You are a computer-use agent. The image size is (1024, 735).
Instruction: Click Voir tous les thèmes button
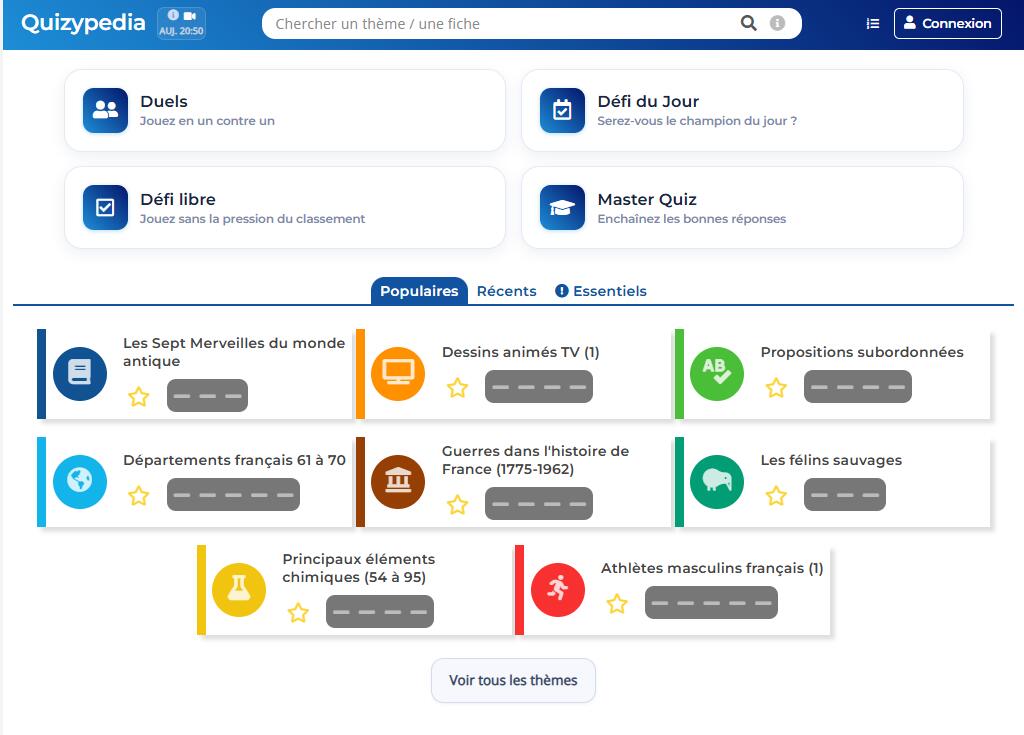tap(513, 680)
